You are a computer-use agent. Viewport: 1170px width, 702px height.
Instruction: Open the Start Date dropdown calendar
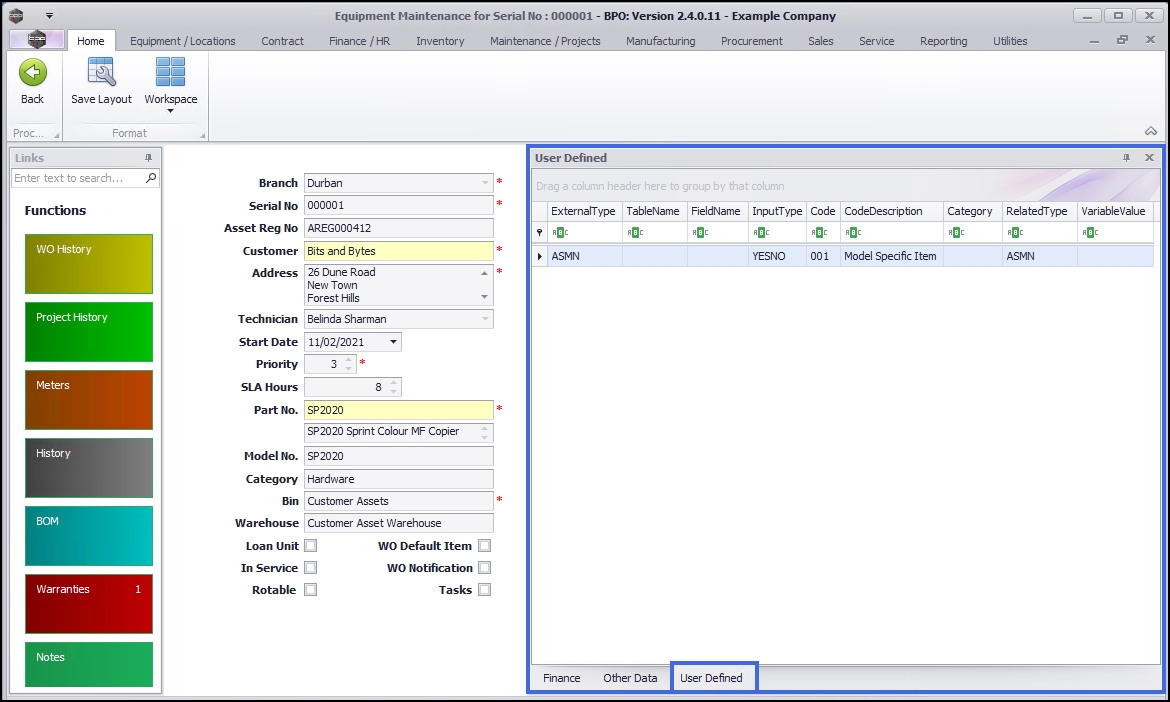tap(393, 342)
